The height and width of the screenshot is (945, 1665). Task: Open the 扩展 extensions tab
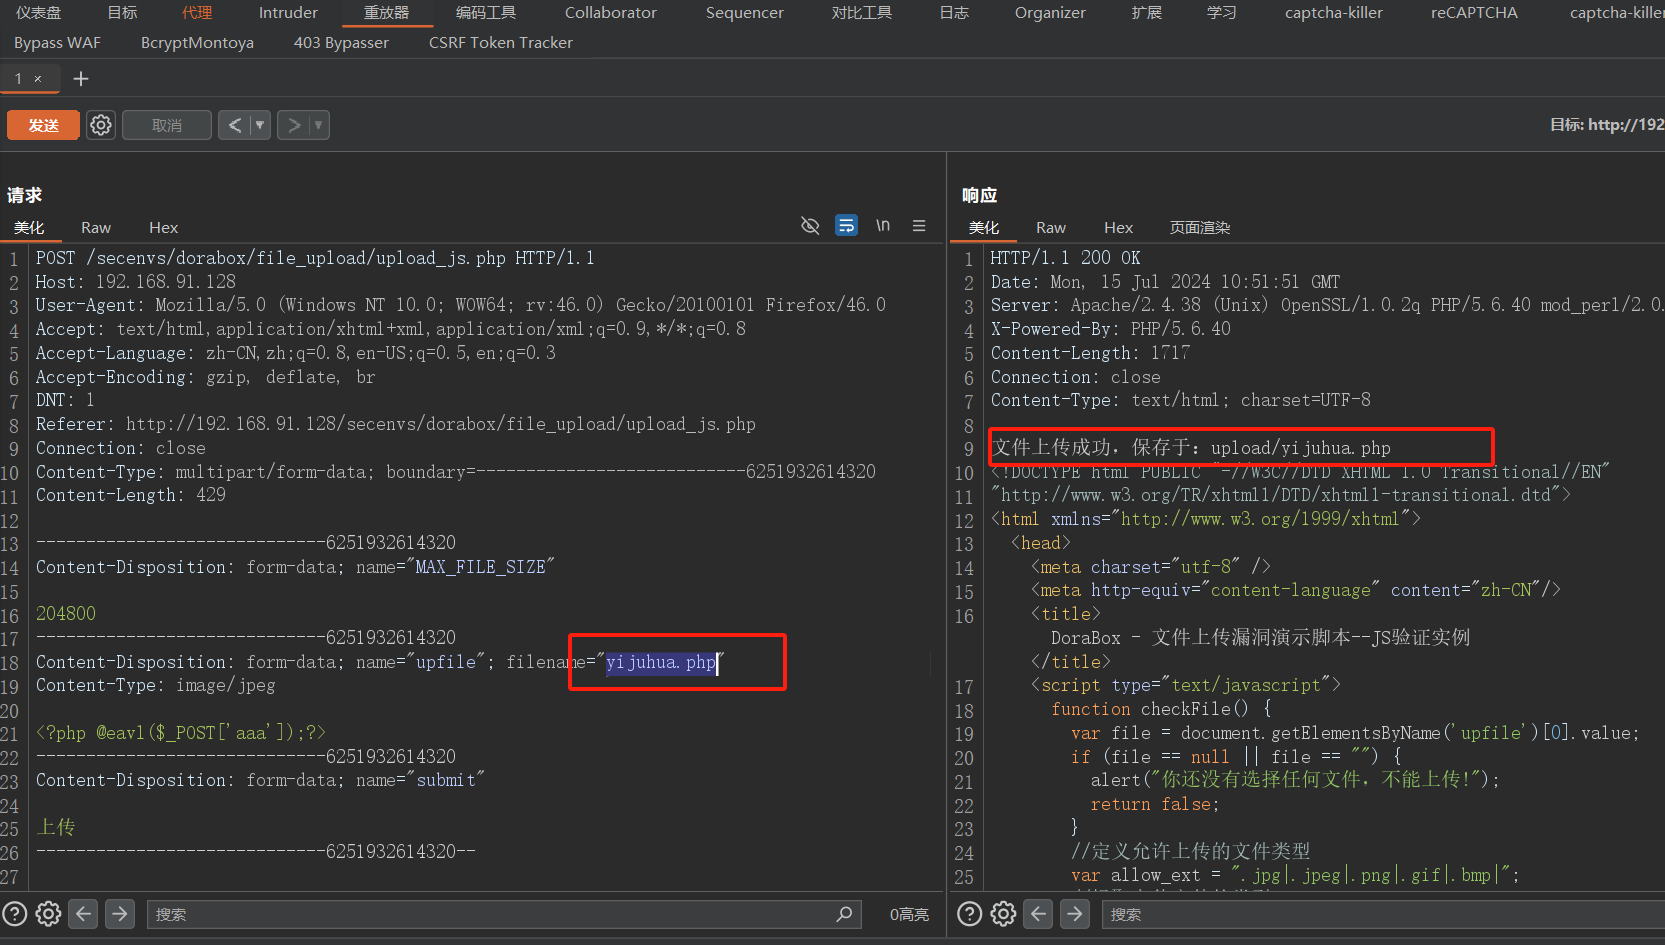(x=1146, y=13)
